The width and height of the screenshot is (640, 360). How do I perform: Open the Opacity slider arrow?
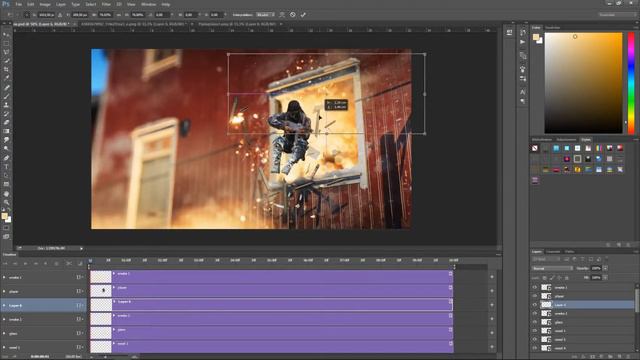coord(605,269)
